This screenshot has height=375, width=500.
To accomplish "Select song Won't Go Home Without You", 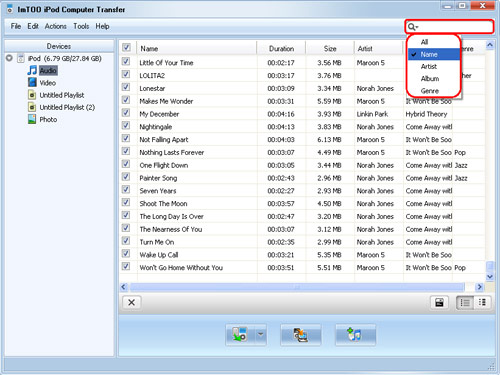I will (181, 268).
